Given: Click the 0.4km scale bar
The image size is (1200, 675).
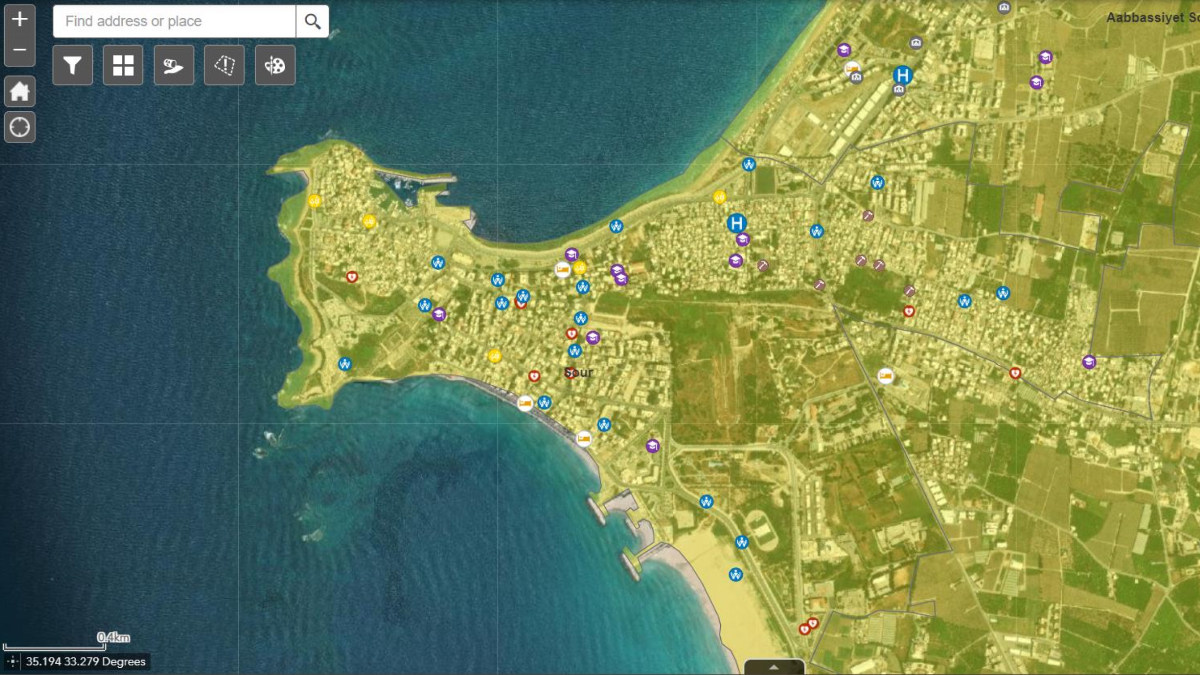Looking at the screenshot, I should pyautogui.click(x=67, y=642).
